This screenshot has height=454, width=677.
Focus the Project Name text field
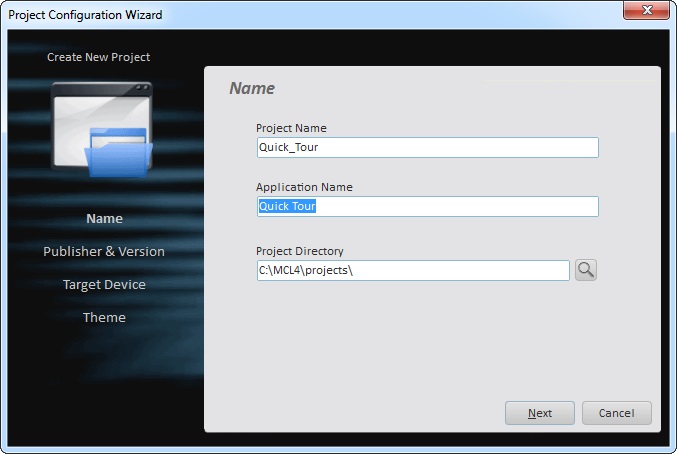pyautogui.click(x=427, y=148)
